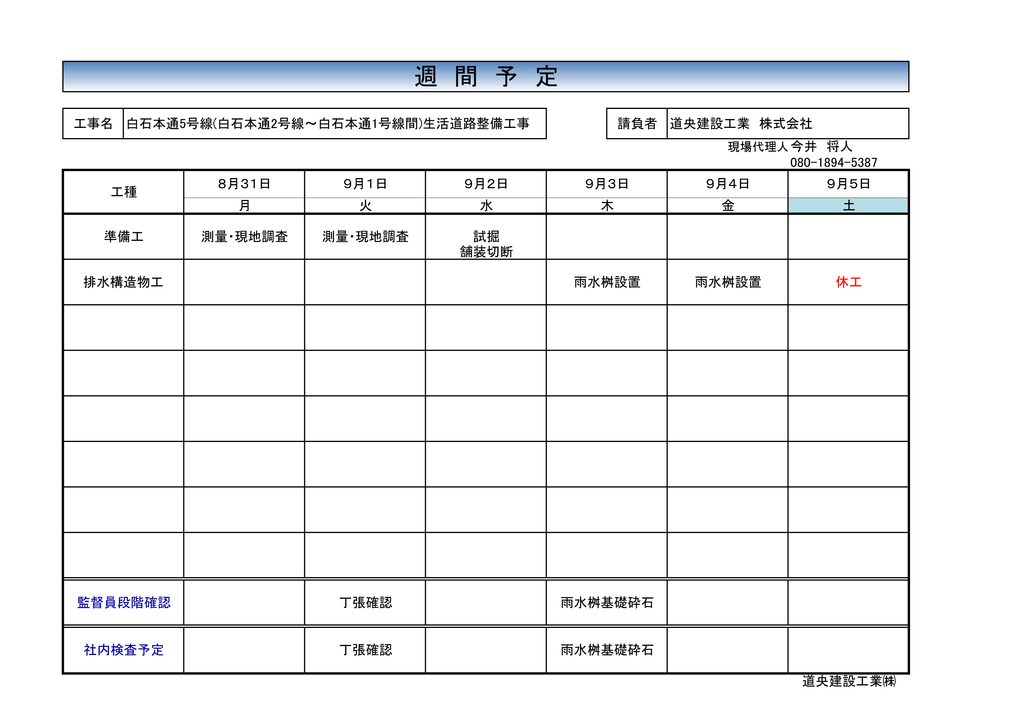Select the 工種 header cell
Screen dimensions: 1024x724
coord(123,192)
